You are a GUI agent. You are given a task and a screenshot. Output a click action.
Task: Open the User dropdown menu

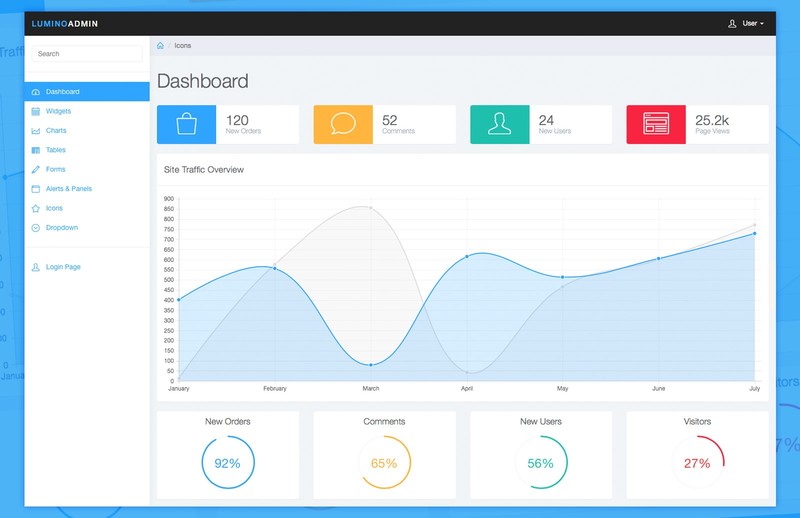746,23
